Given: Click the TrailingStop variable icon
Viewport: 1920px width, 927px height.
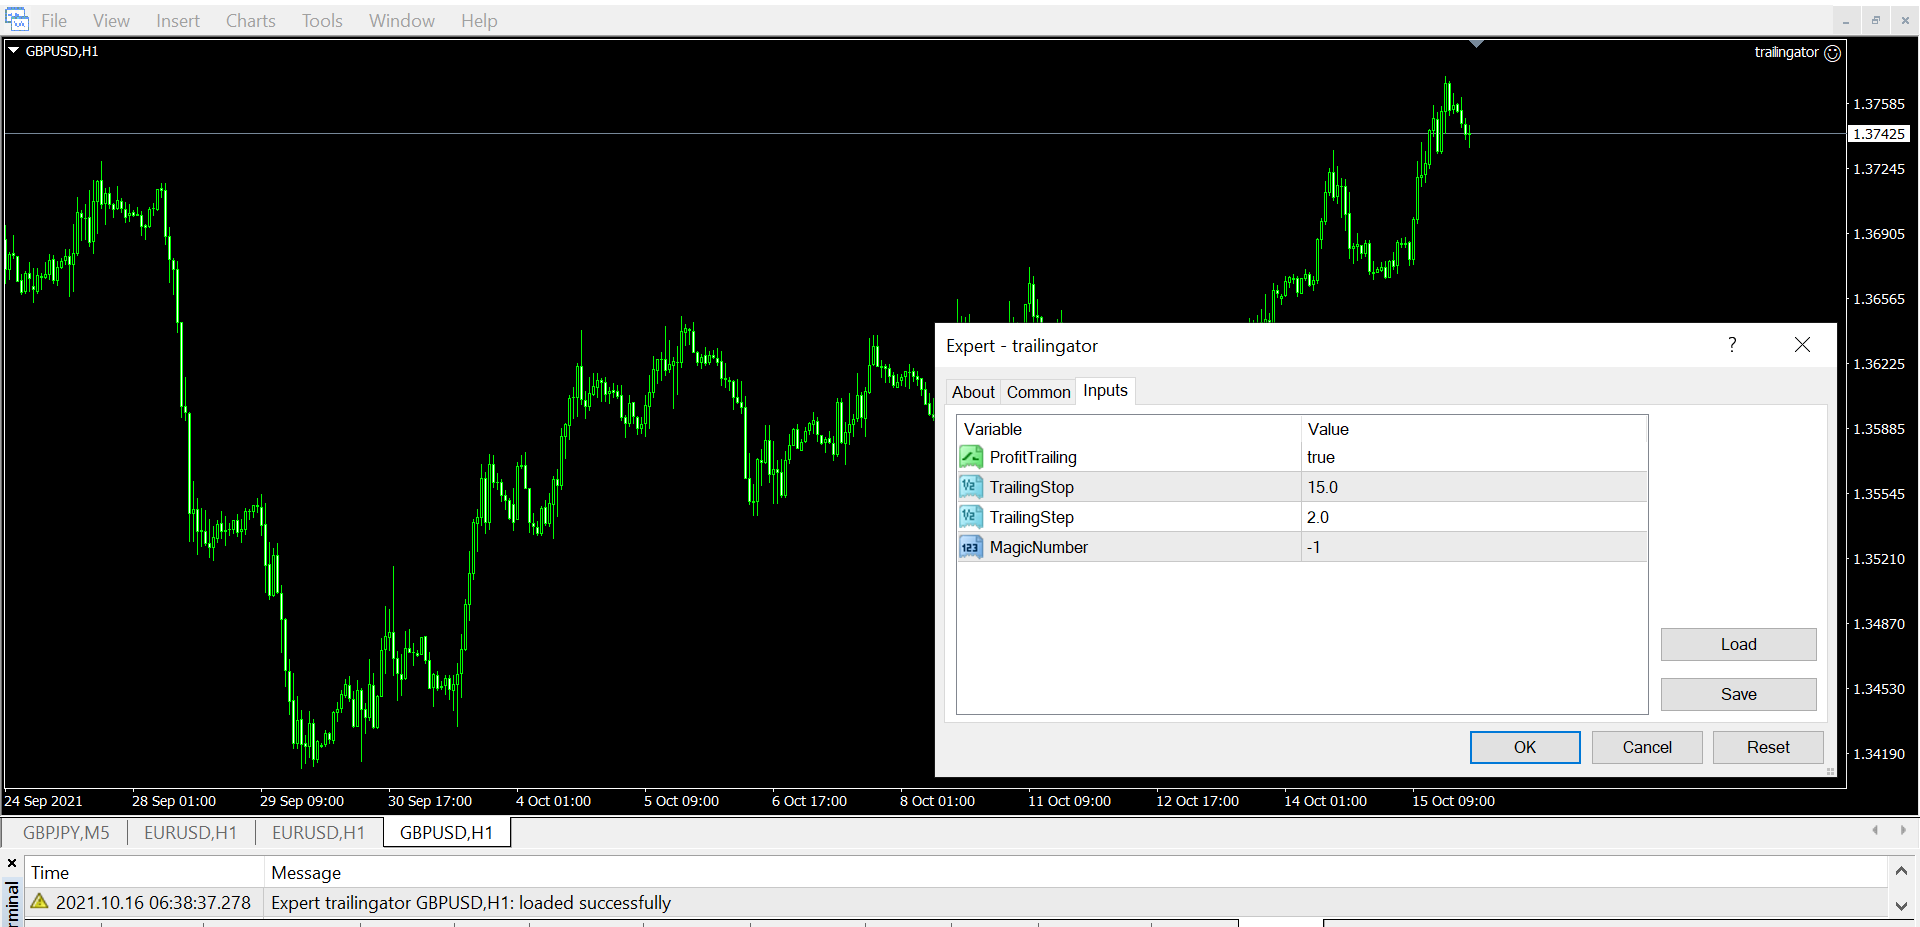Looking at the screenshot, I should 970,487.
